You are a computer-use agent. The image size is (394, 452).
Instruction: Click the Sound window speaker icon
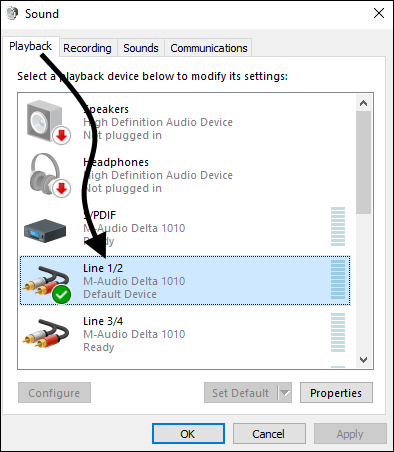tap(12, 13)
